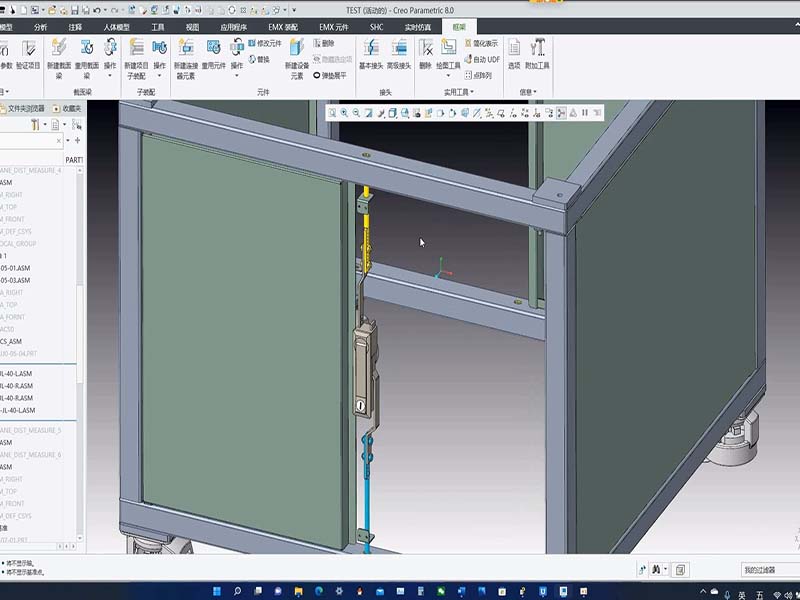The width and height of the screenshot is (800, 600).
Task: Open the 实时仿真 ribbon tab
Action: pos(418,27)
